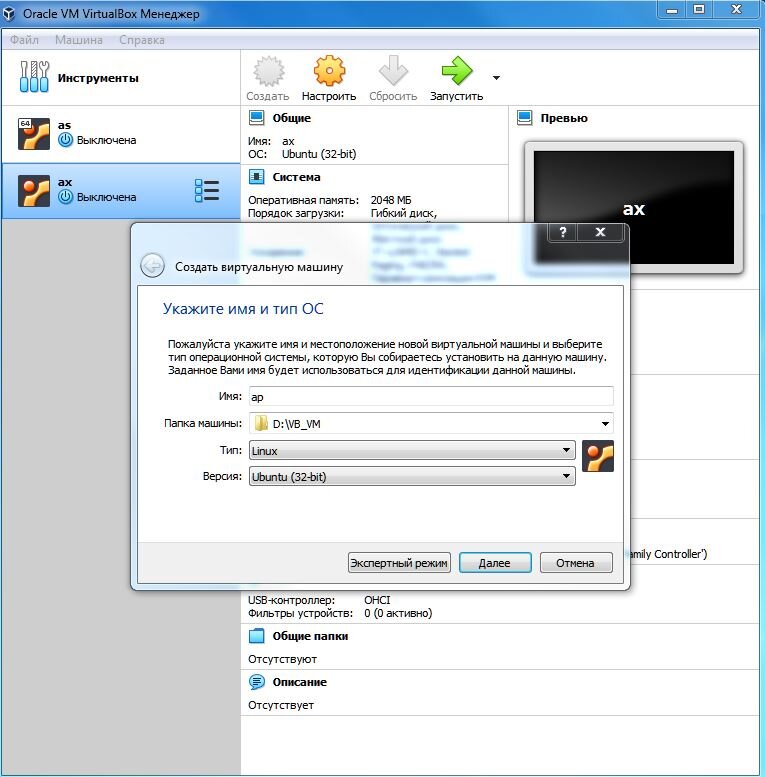Click the wizard back arrow
This screenshot has width=765, height=777.
click(152, 266)
